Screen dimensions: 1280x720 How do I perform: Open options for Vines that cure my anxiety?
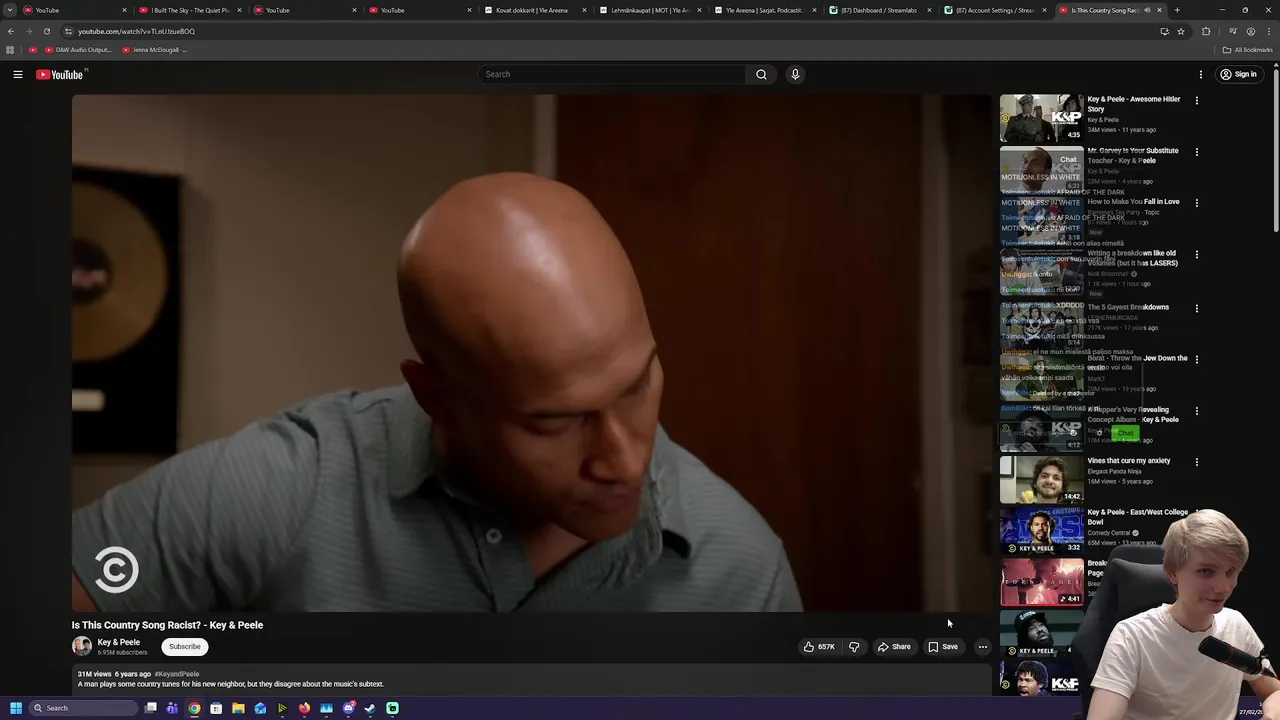(x=1196, y=462)
